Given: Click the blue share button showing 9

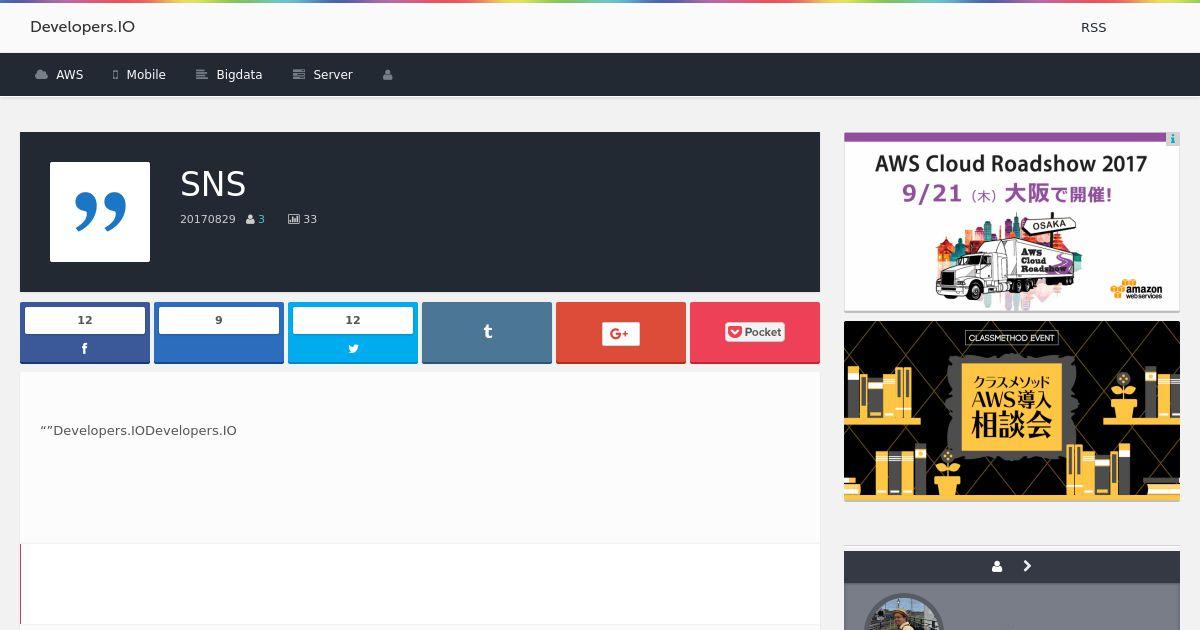Looking at the screenshot, I should (219, 333).
